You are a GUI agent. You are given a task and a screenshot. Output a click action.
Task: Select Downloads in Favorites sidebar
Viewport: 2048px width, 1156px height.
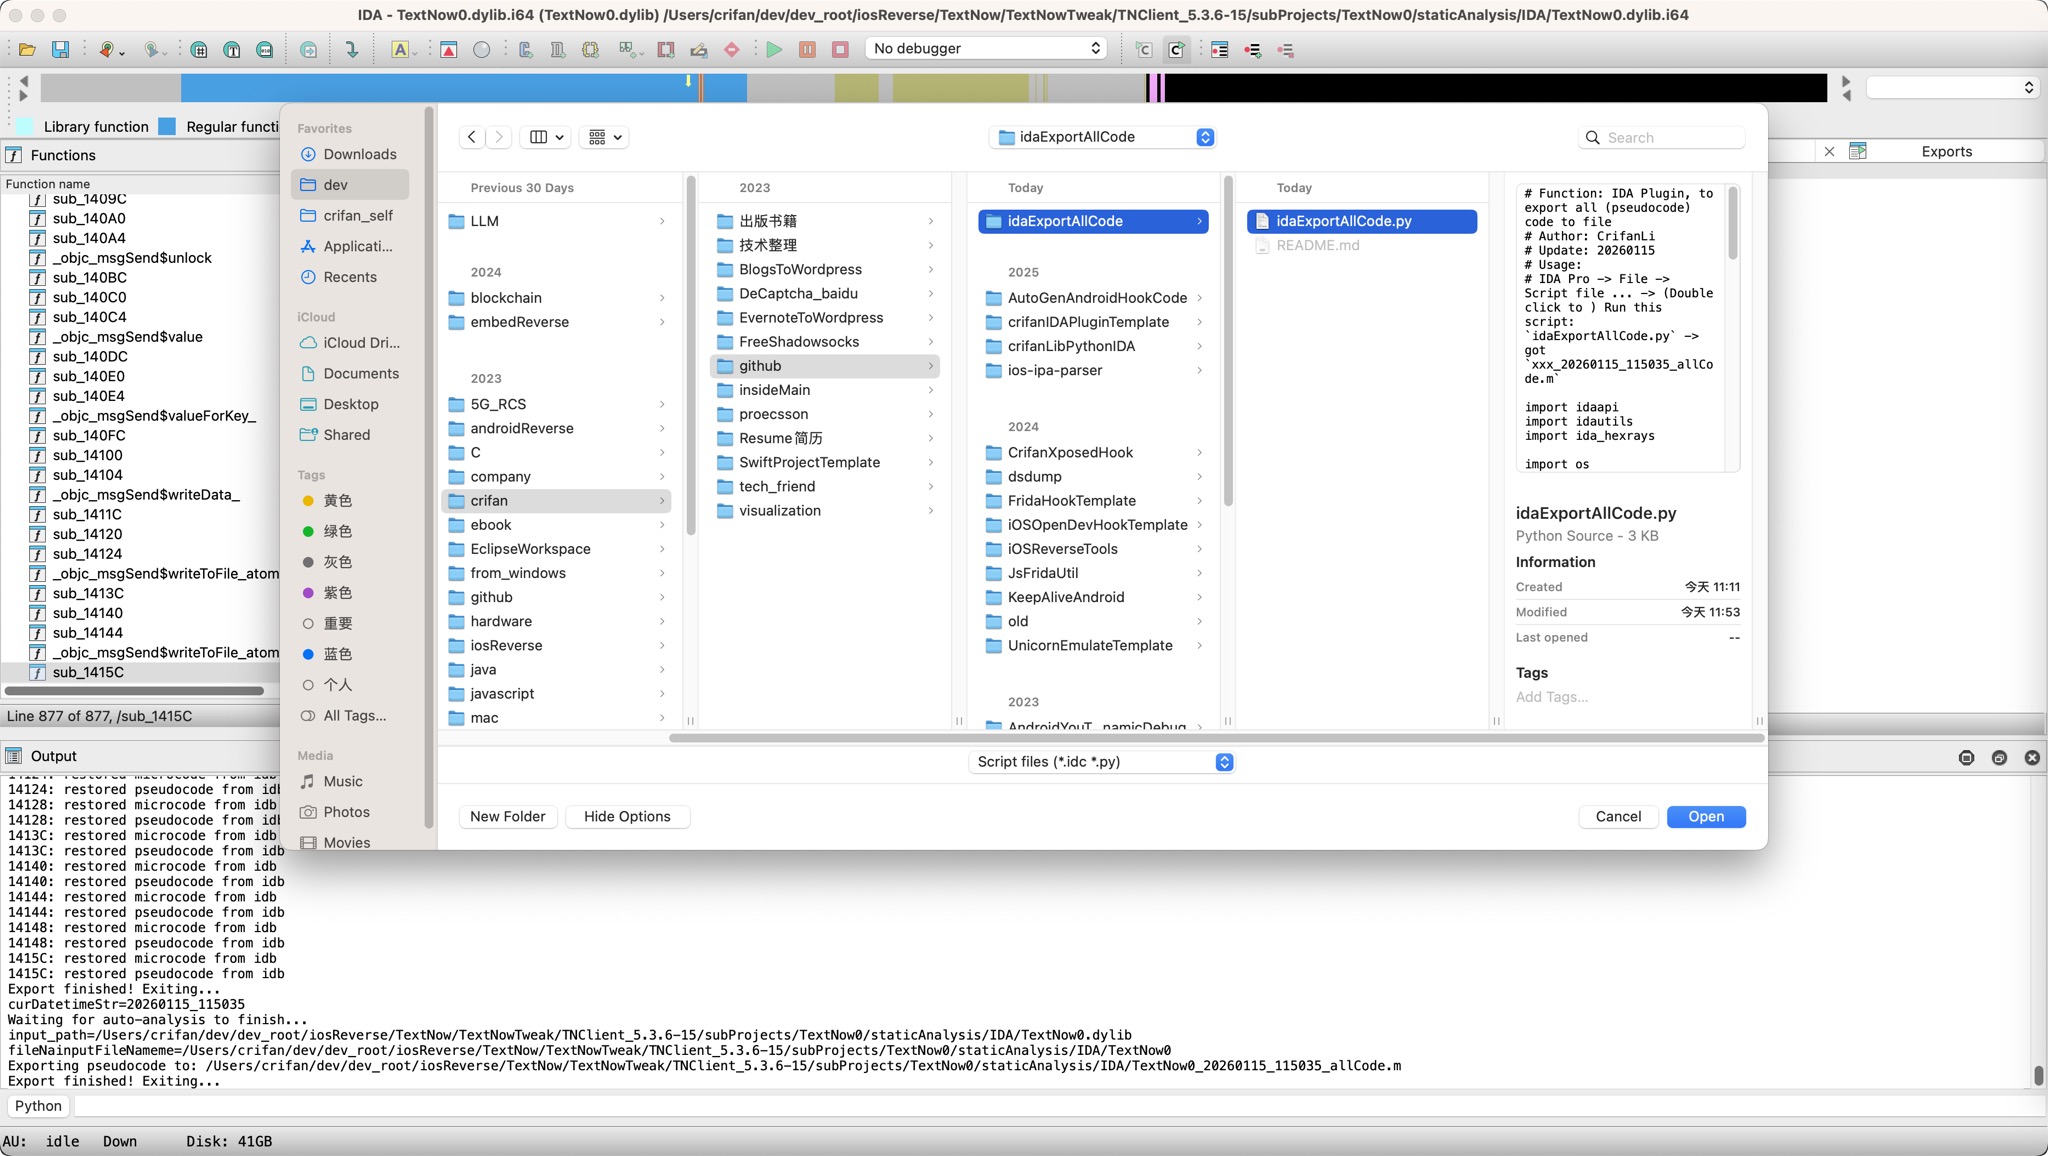(x=359, y=154)
